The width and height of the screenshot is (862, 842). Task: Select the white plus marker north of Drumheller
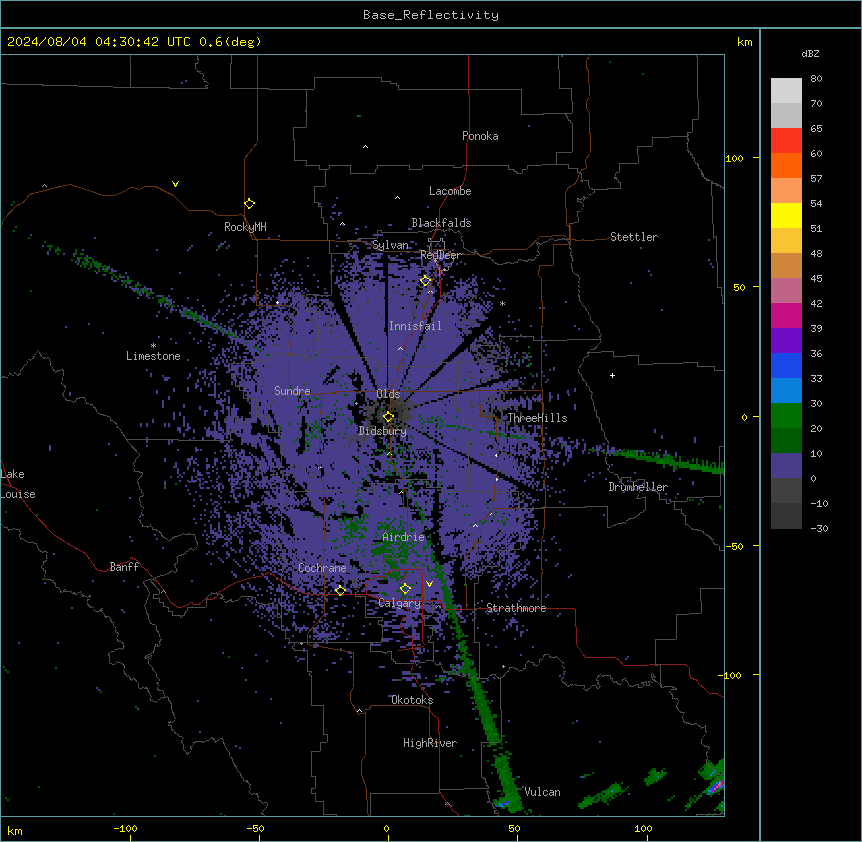tap(612, 375)
